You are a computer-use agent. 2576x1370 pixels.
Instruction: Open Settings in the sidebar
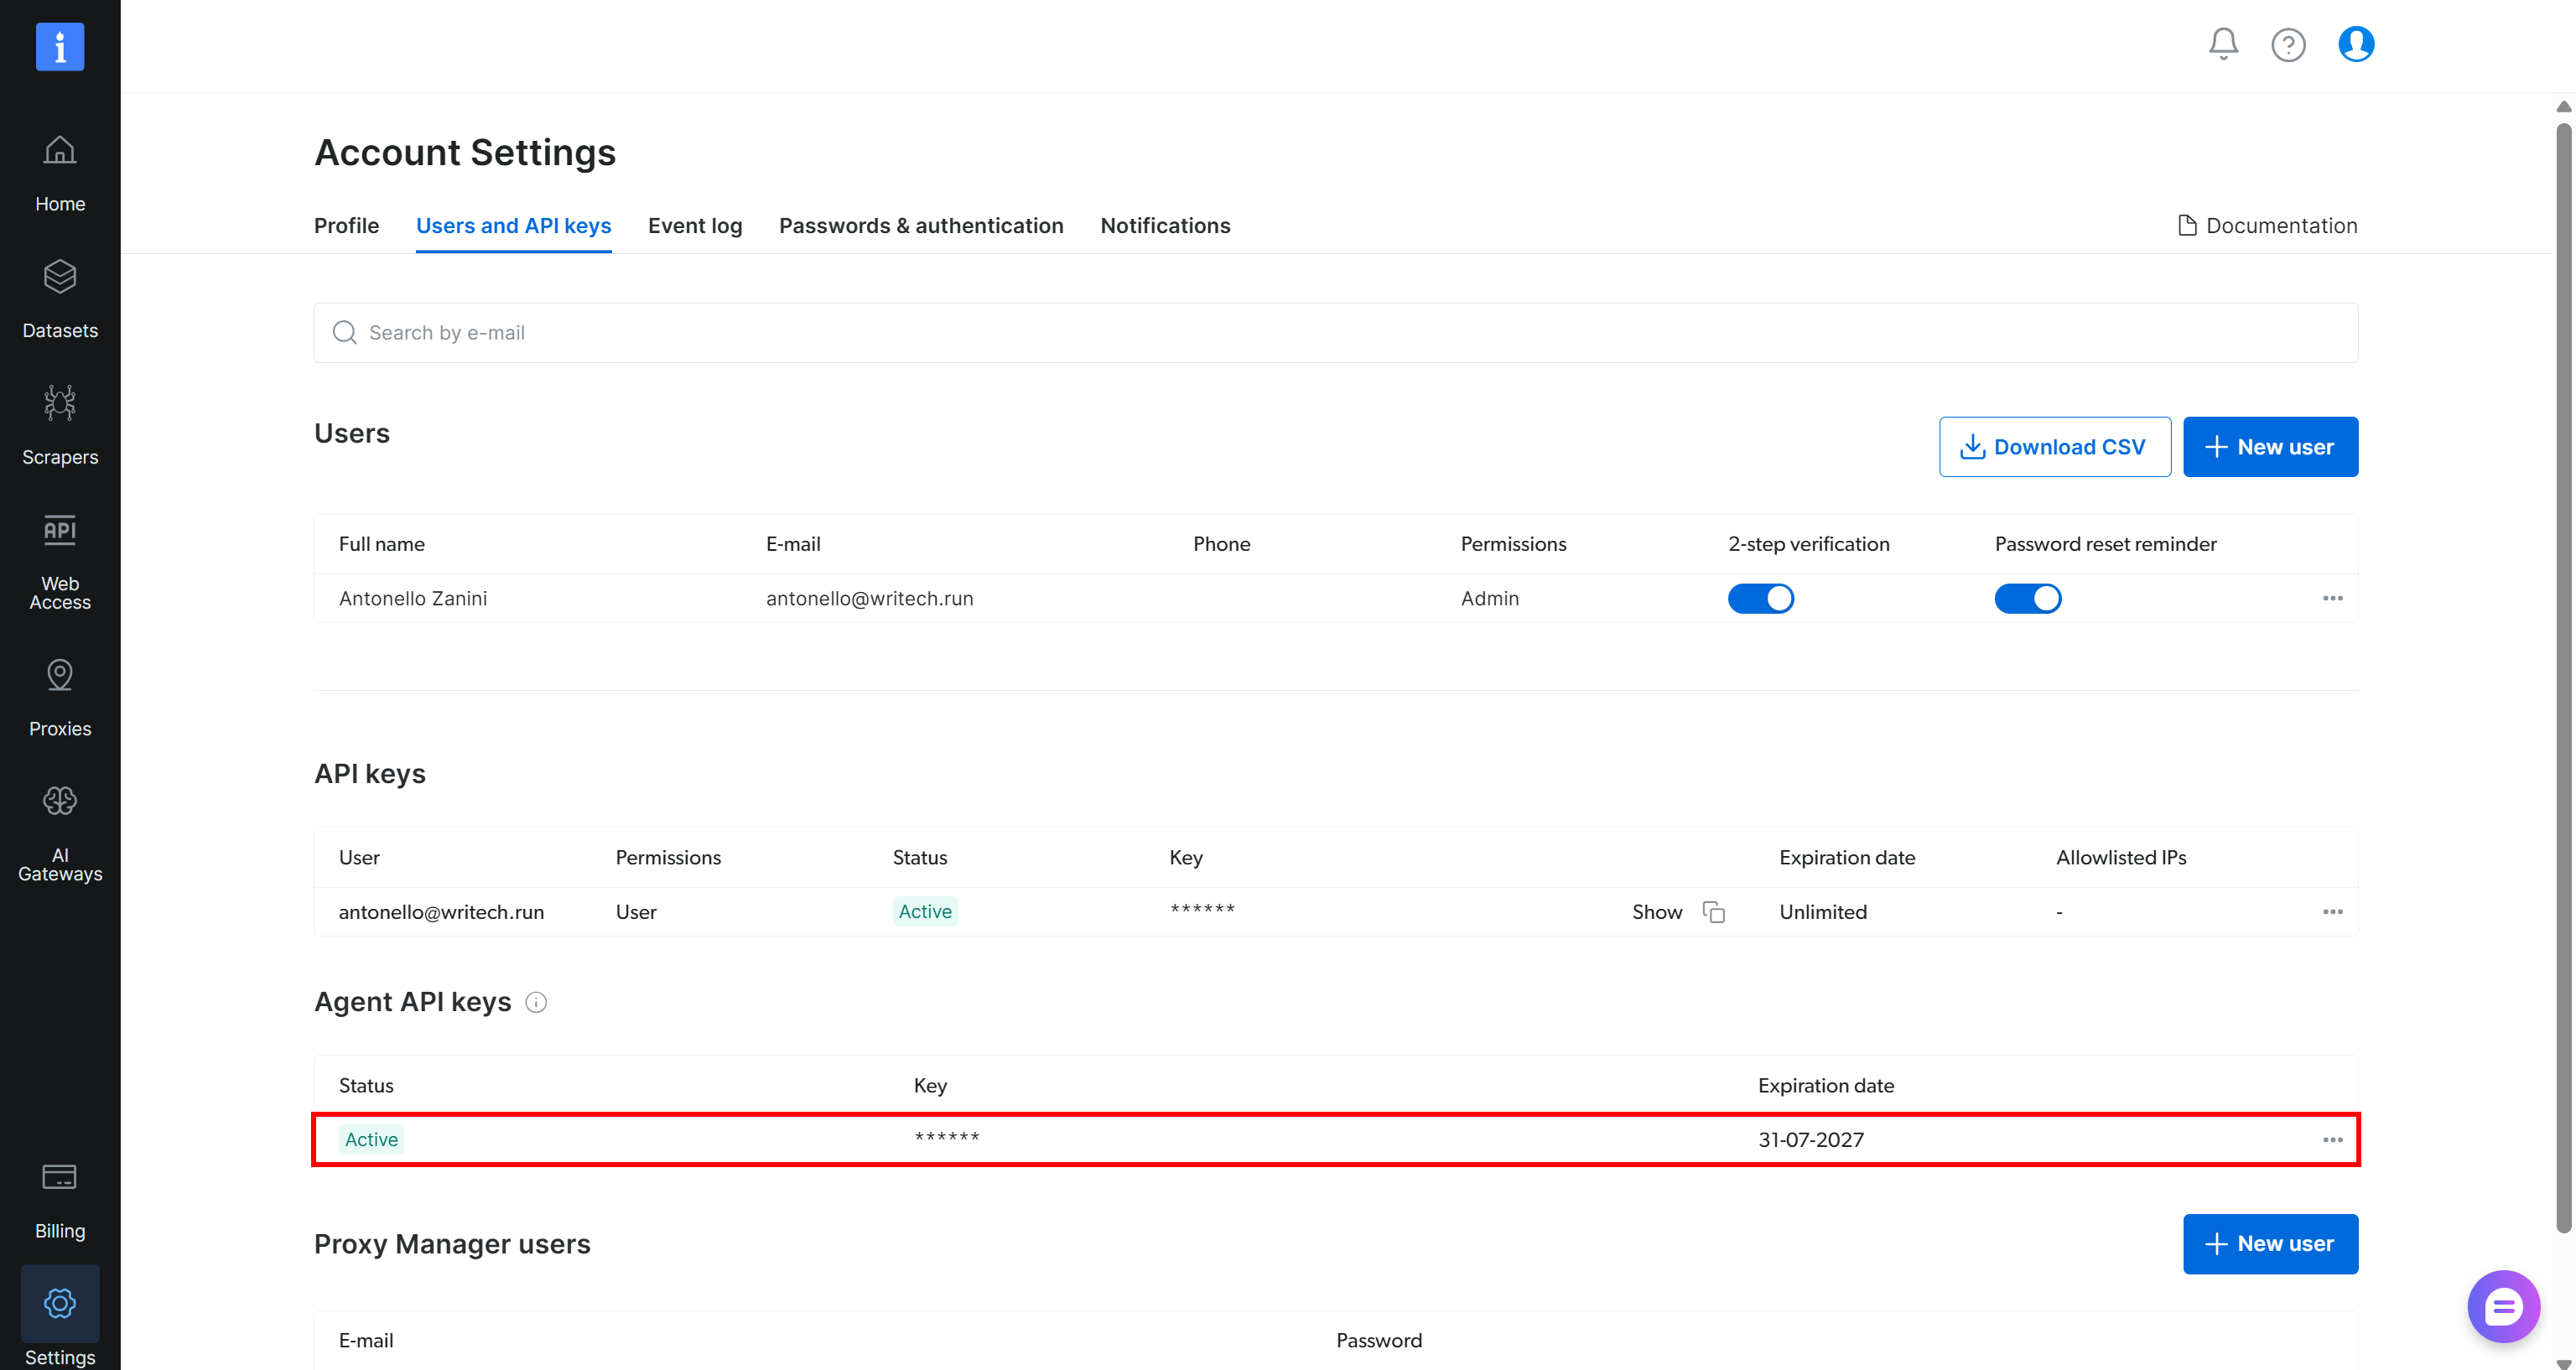click(60, 1318)
